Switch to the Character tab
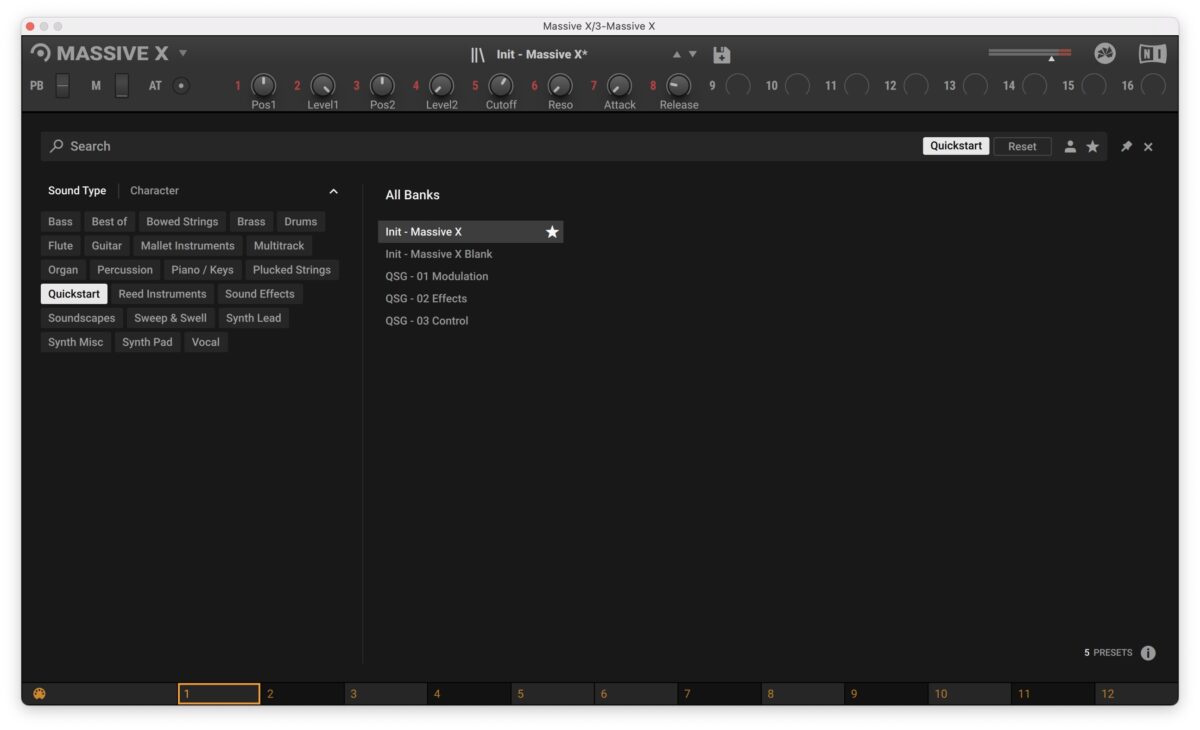Image resolution: width=1200 pixels, height=730 pixels. pyautogui.click(x=154, y=191)
